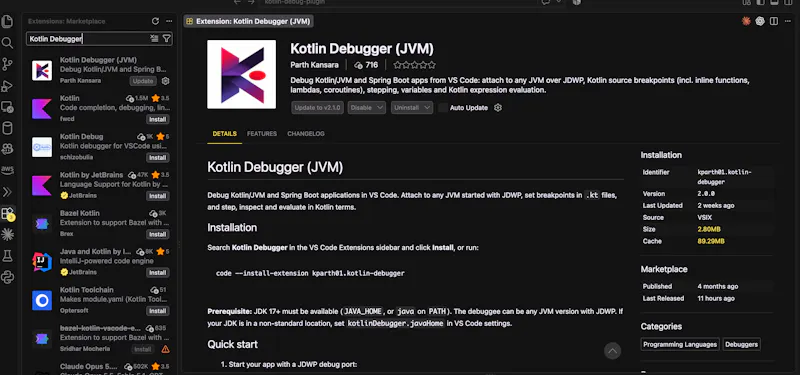The image size is (800, 375).
Task: Open the starburst Claude icon in activity bar
Action: pos(7,235)
